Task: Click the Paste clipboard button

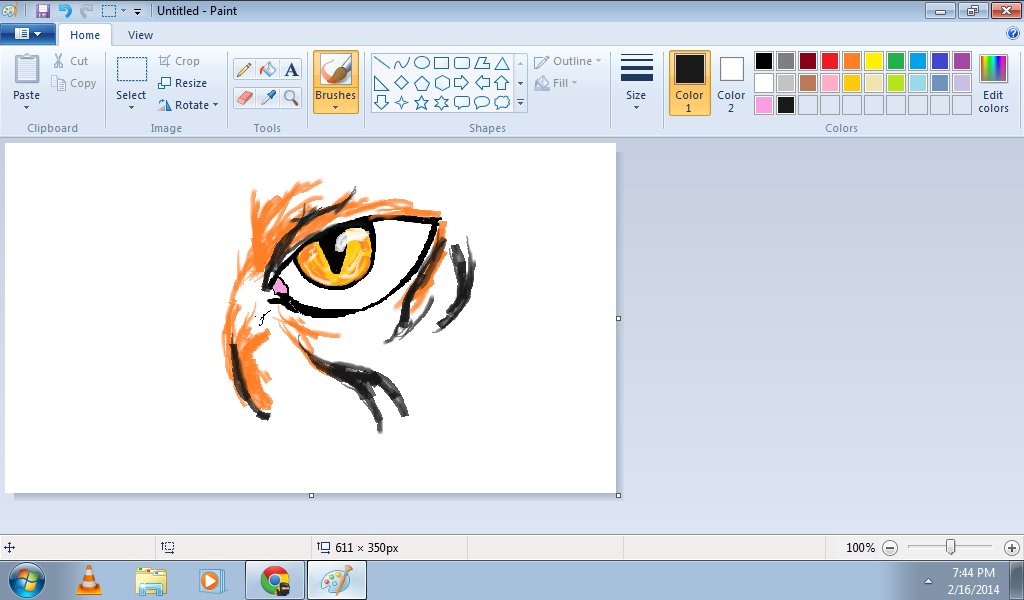Action: coord(27,76)
